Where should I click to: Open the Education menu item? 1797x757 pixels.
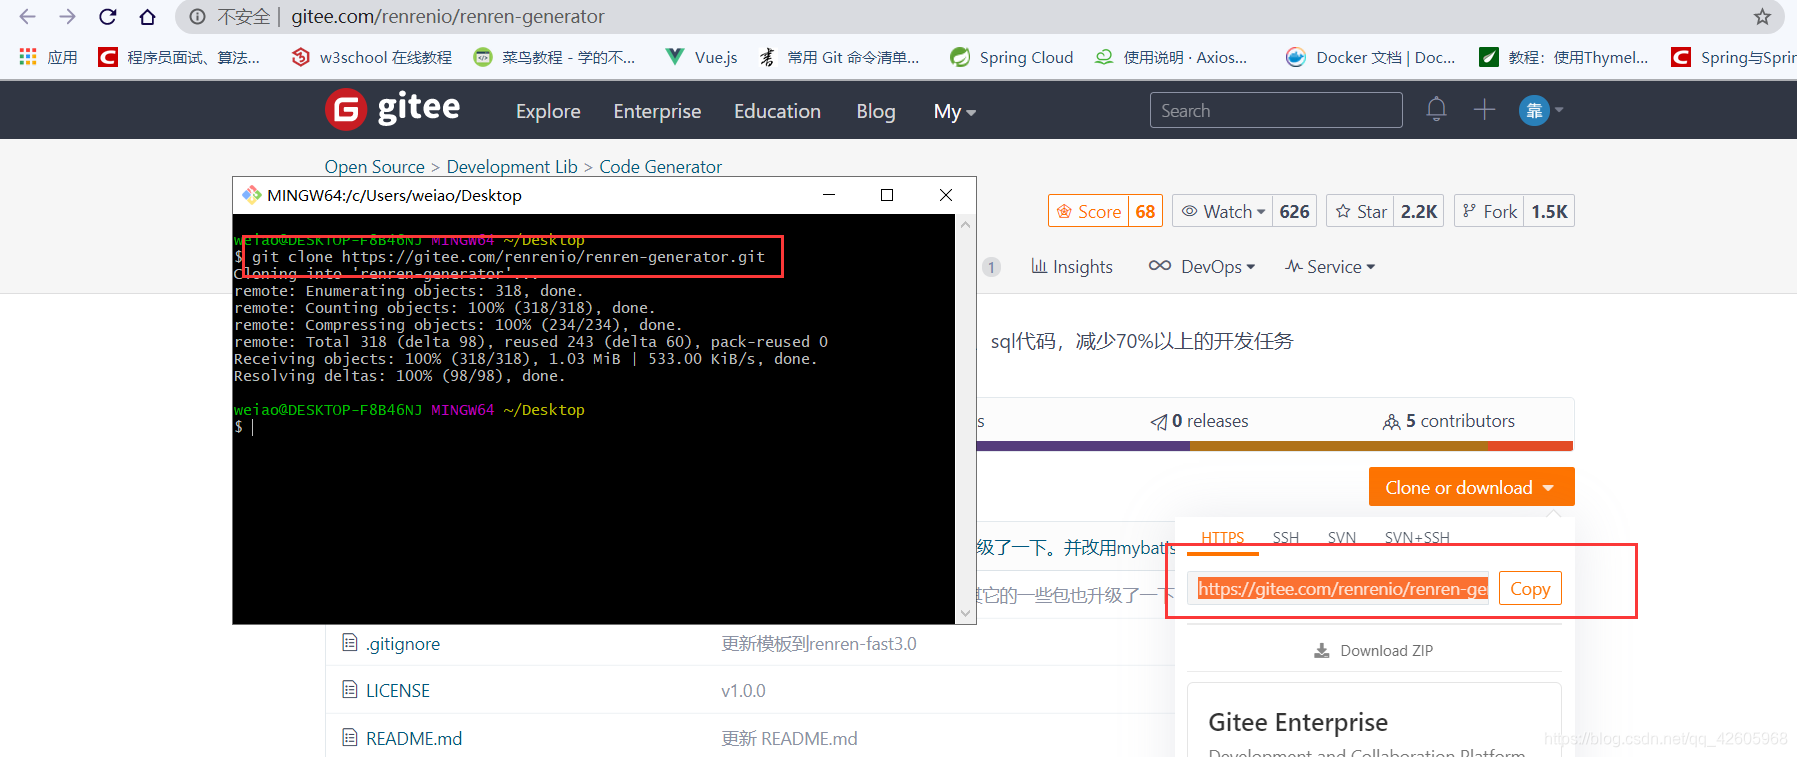point(777,111)
